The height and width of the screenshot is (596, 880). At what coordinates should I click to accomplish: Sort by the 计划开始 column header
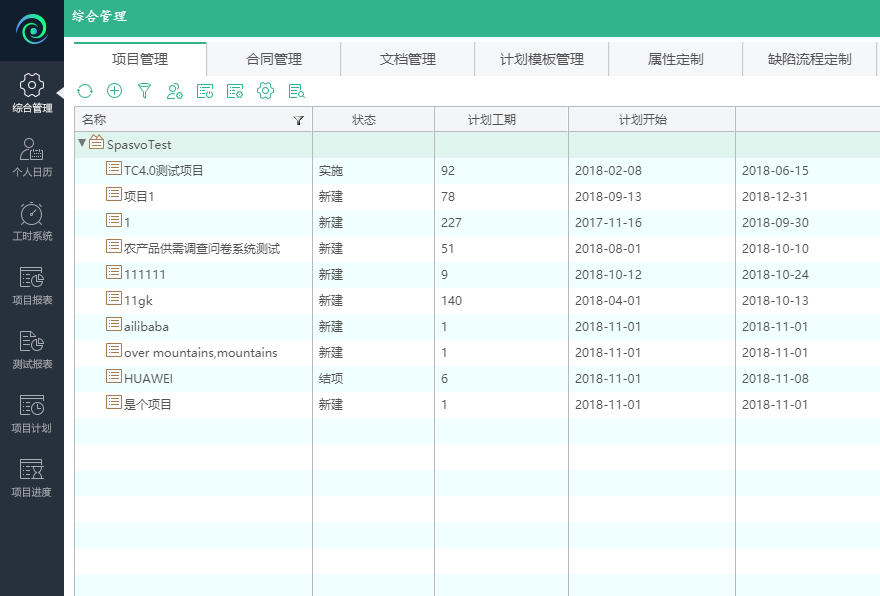(x=652, y=120)
